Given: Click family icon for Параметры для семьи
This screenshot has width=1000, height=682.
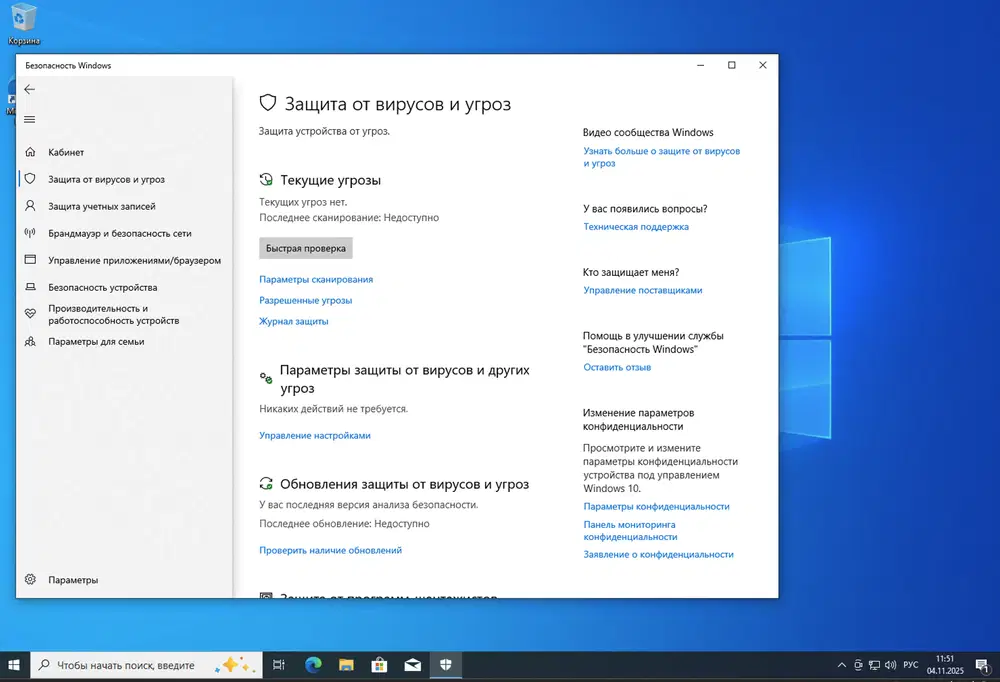Looking at the screenshot, I should pos(30,341).
